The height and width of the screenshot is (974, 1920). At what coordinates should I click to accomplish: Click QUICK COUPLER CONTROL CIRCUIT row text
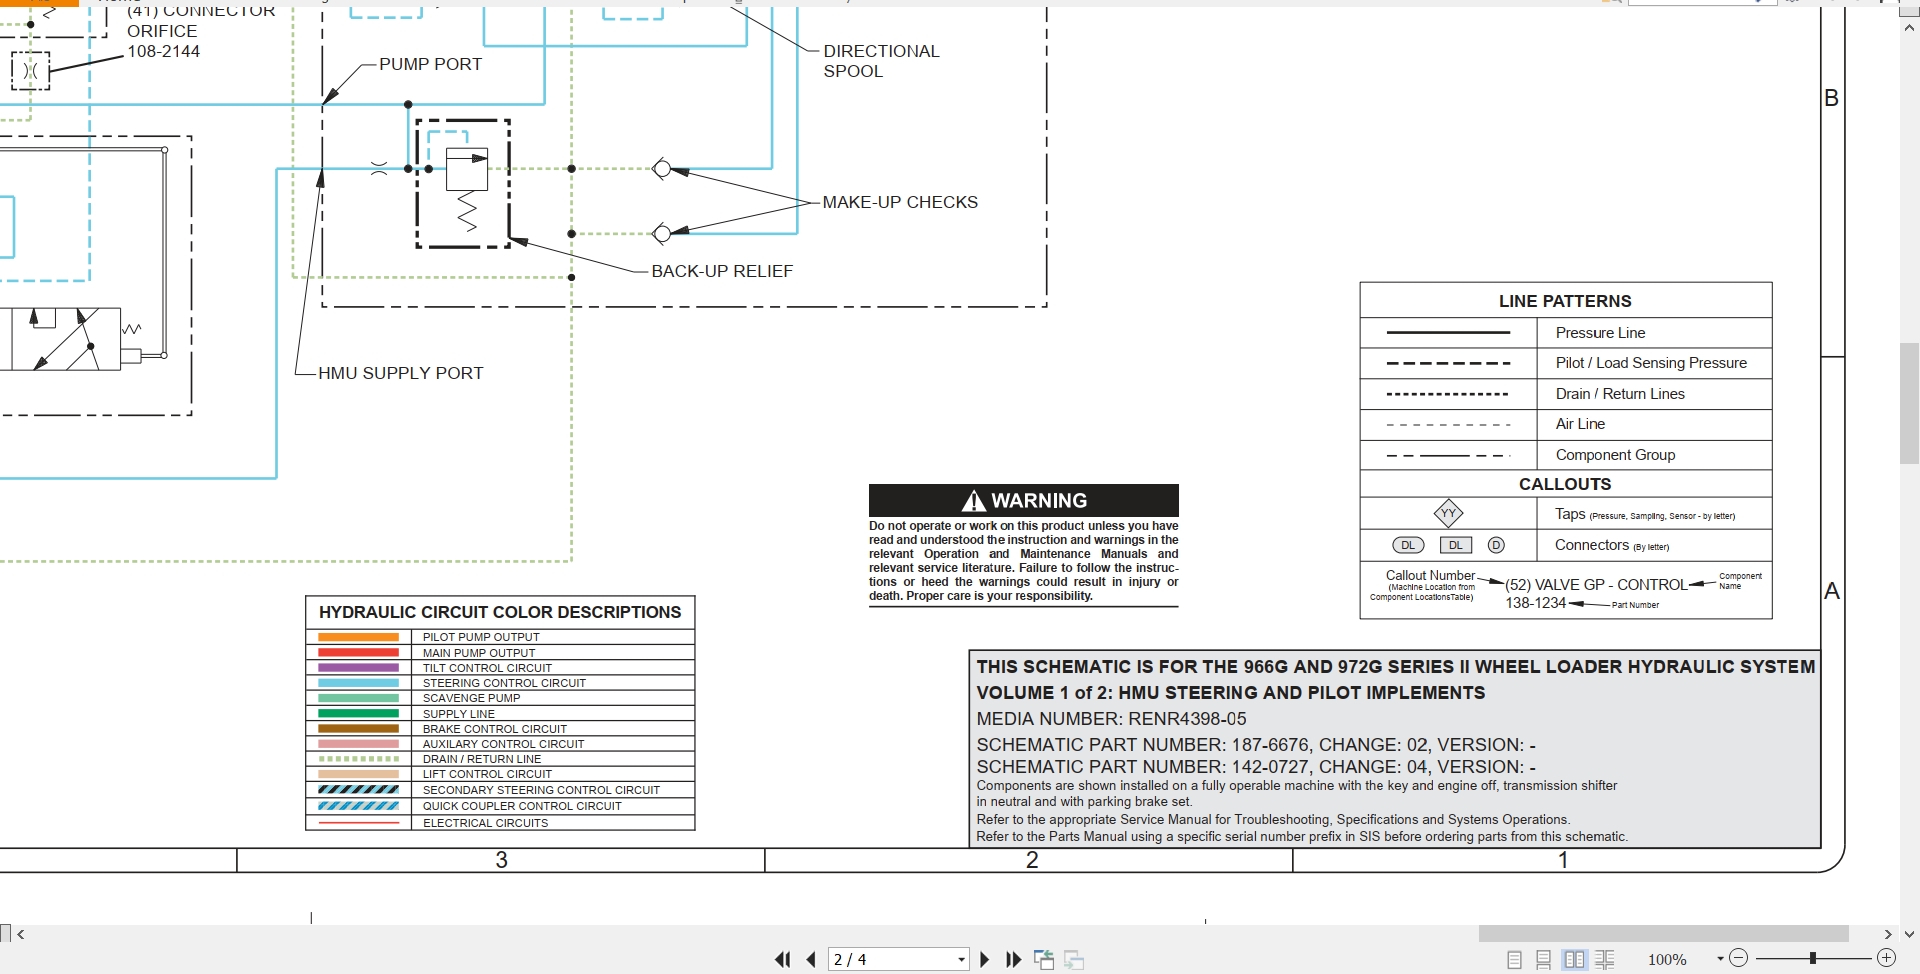point(522,806)
